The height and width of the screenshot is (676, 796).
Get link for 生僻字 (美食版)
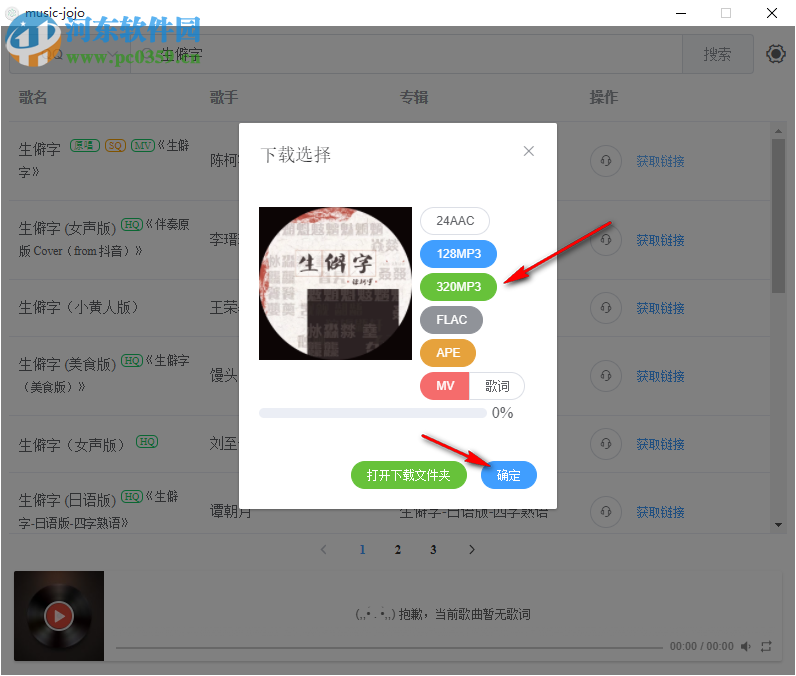coord(660,376)
